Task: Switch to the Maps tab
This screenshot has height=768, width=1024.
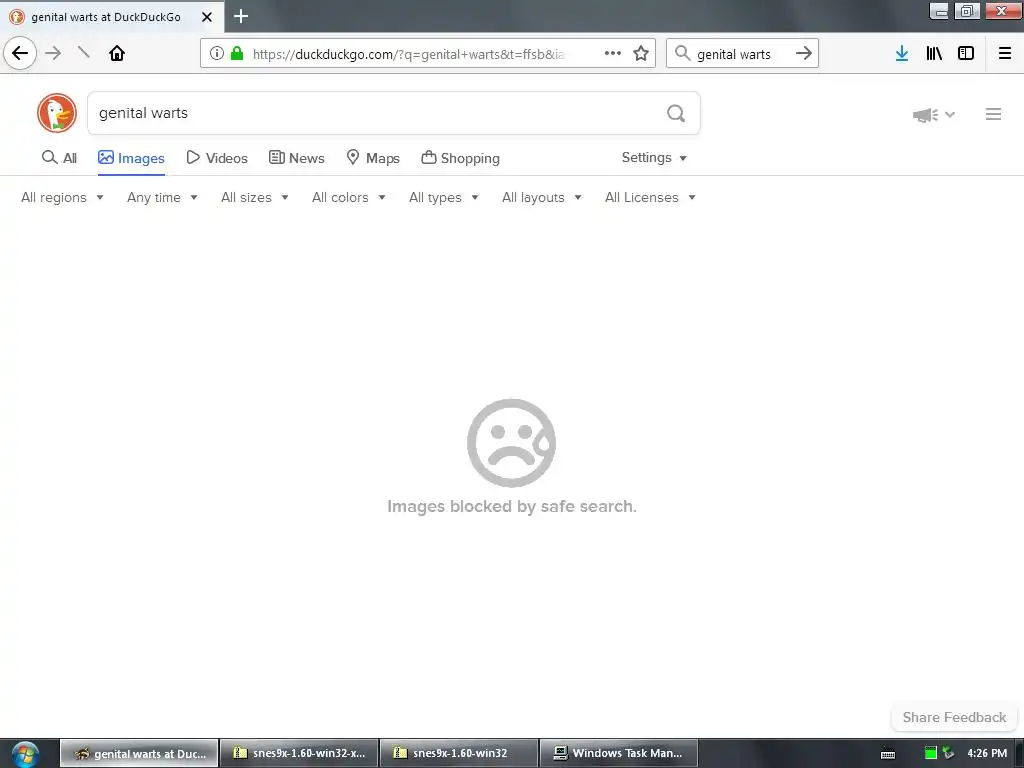Action: point(372,158)
